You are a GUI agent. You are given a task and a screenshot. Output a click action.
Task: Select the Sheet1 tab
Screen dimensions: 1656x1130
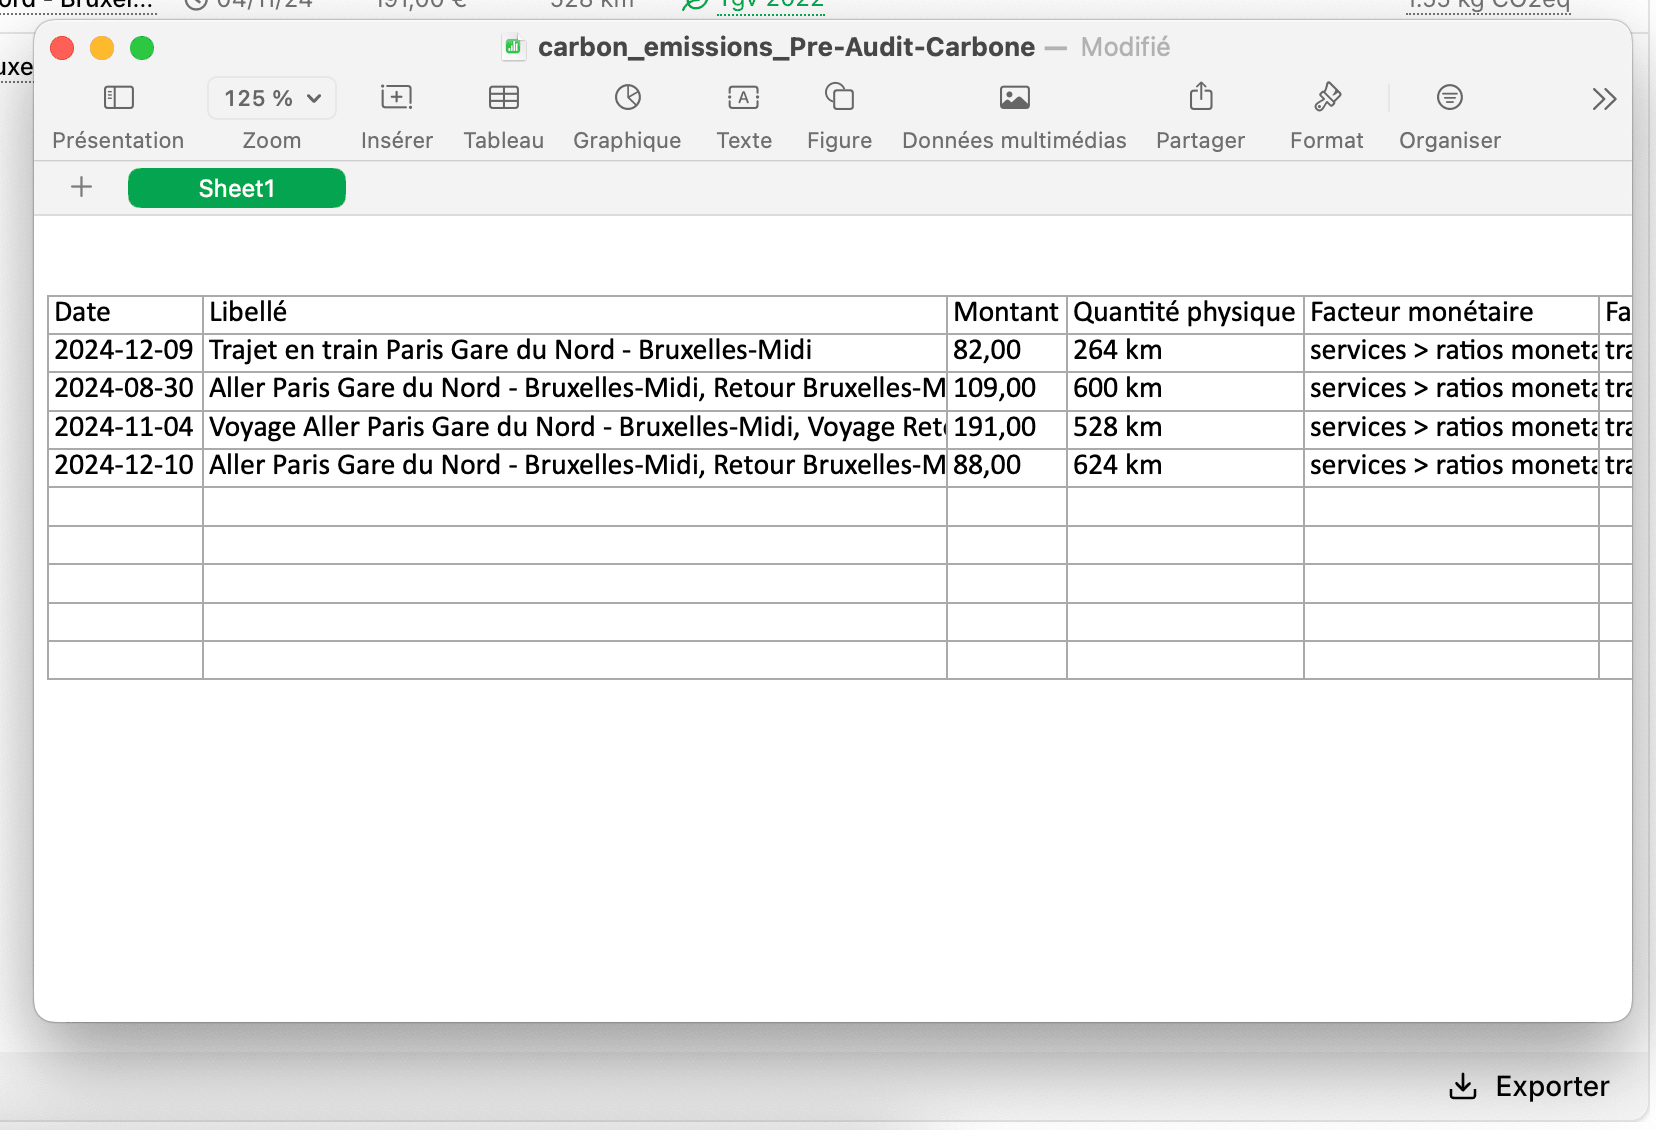point(237,188)
